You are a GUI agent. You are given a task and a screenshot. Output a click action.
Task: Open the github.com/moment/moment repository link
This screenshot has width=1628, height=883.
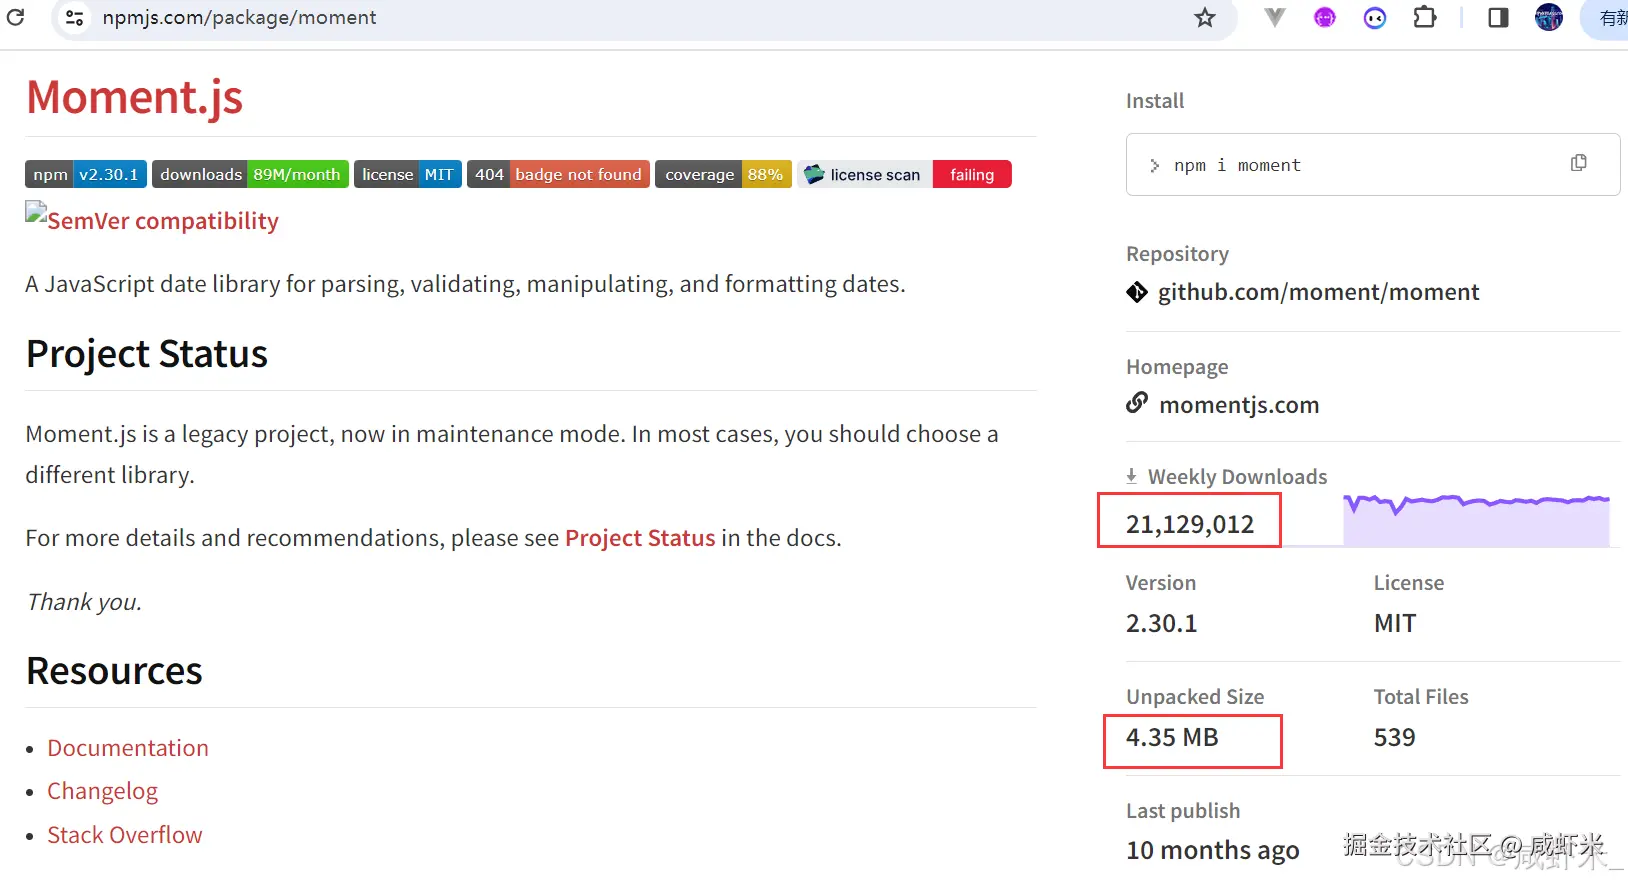tap(1318, 292)
